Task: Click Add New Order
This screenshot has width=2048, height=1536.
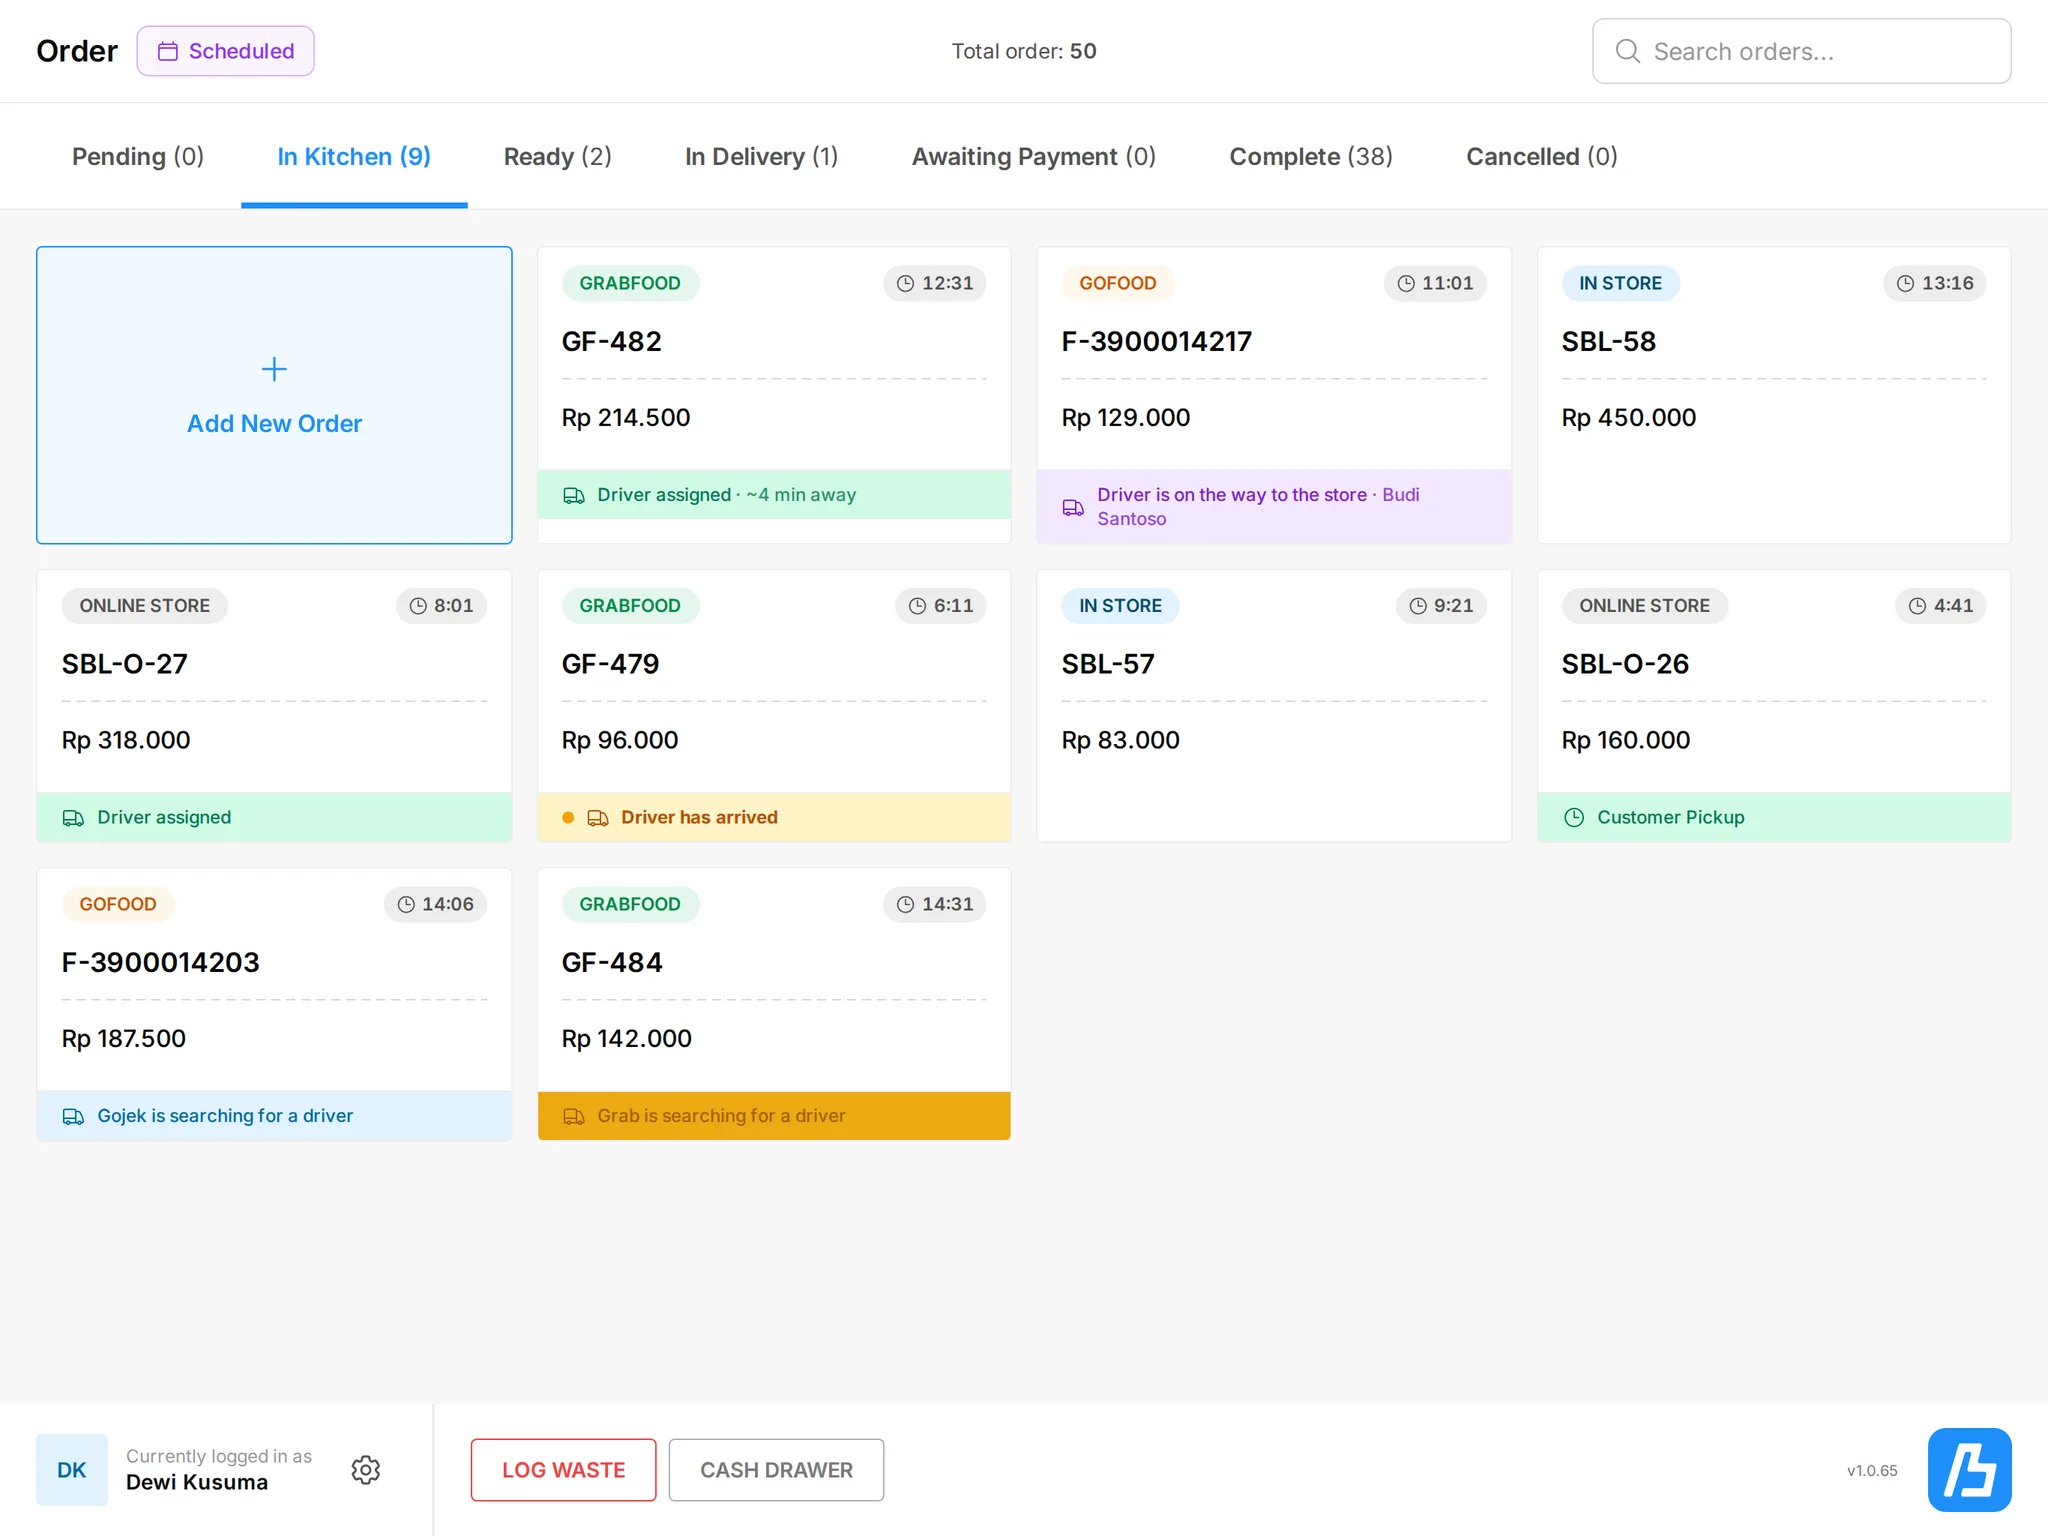Action: pyautogui.click(x=274, y=395)
